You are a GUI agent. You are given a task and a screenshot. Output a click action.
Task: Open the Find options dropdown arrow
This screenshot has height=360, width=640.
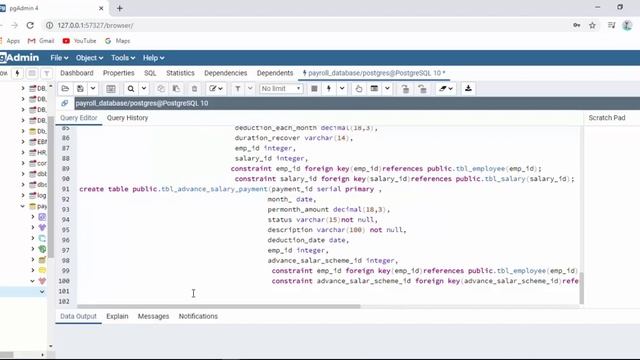pyautogui.click(x=144, y=89)
